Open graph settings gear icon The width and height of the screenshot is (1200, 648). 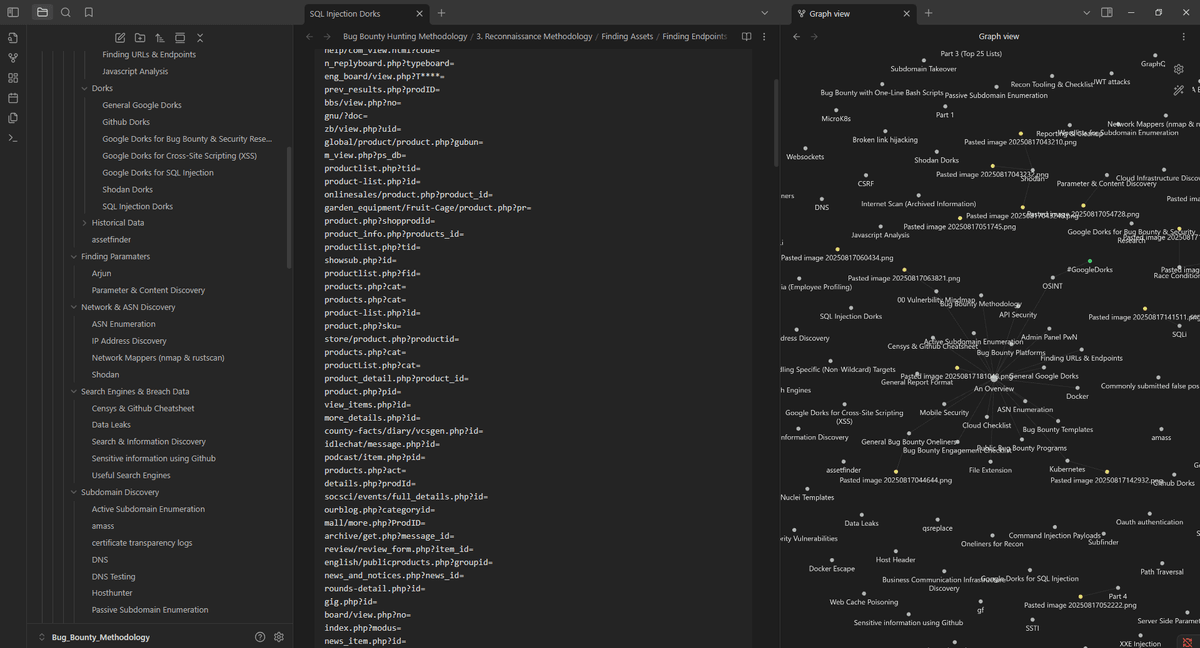(x=1179, y=69)
